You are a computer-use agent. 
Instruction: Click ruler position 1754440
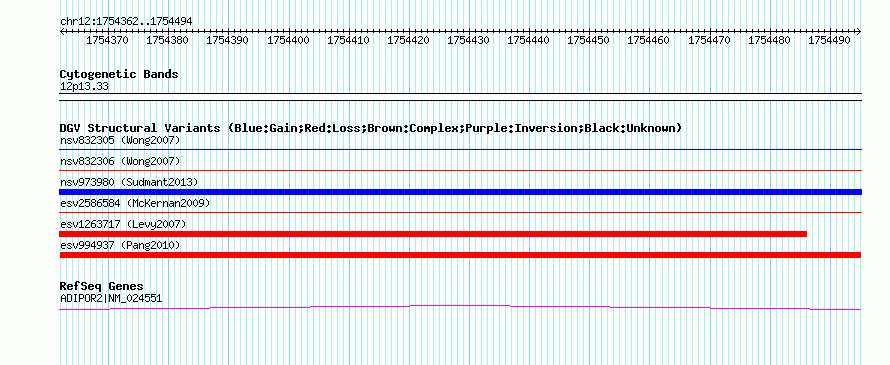(x=528, y=41)
